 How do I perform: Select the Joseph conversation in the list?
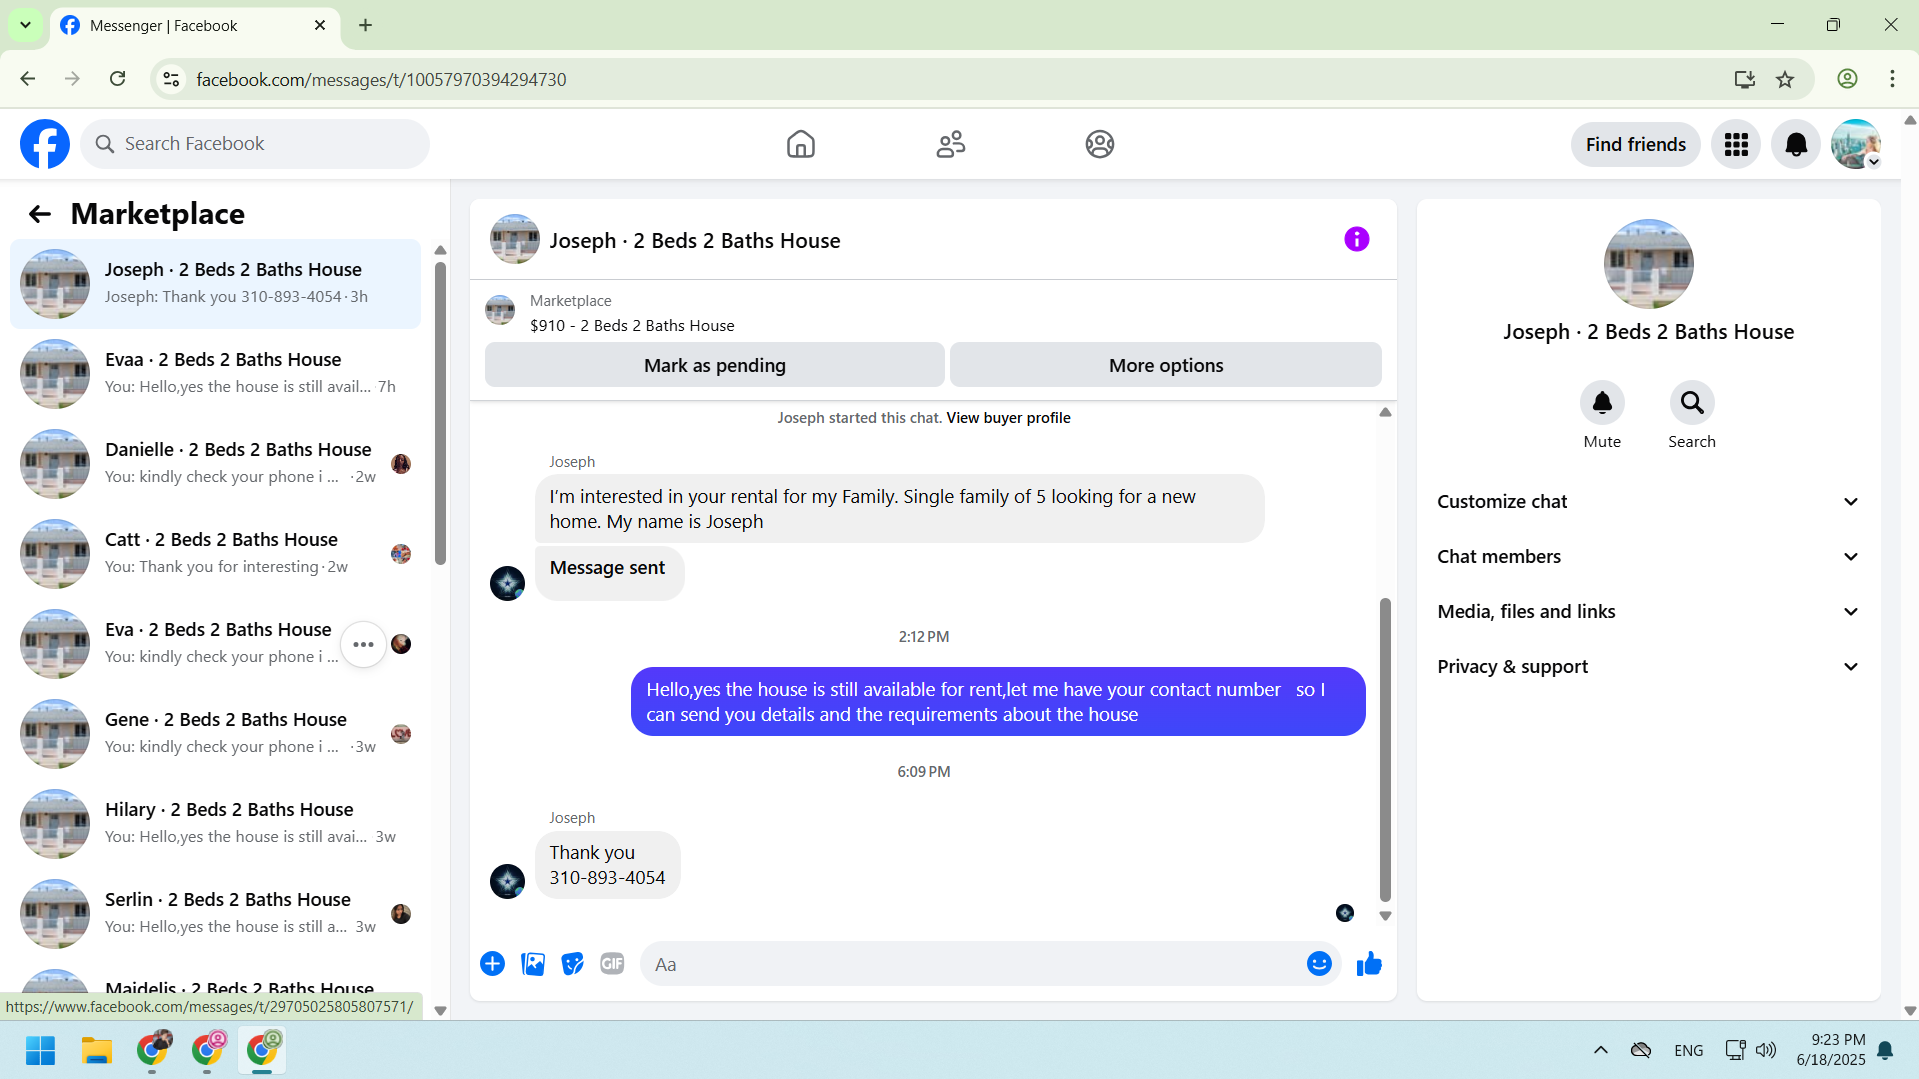[x=215, y=284]
